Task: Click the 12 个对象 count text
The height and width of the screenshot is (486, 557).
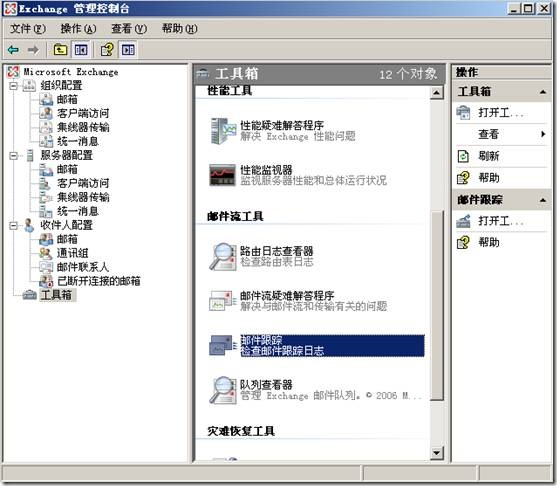Action: click(408, 74)
